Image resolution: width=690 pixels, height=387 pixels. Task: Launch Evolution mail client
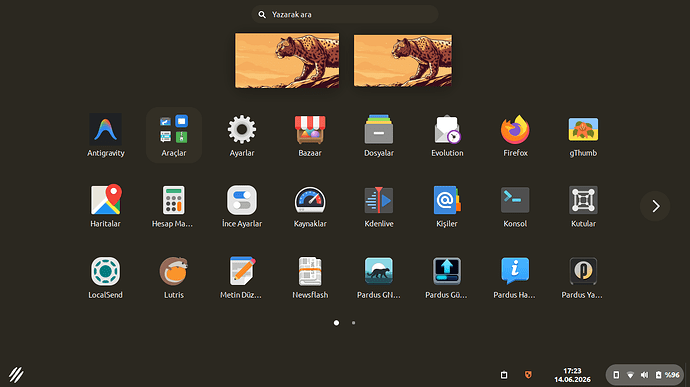[447, 135]
